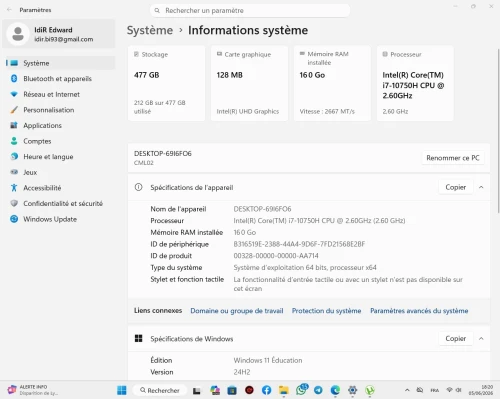500x399 pixels.
Task: Click the Accessibilité figure icon
Action: (x=14, y=188)
